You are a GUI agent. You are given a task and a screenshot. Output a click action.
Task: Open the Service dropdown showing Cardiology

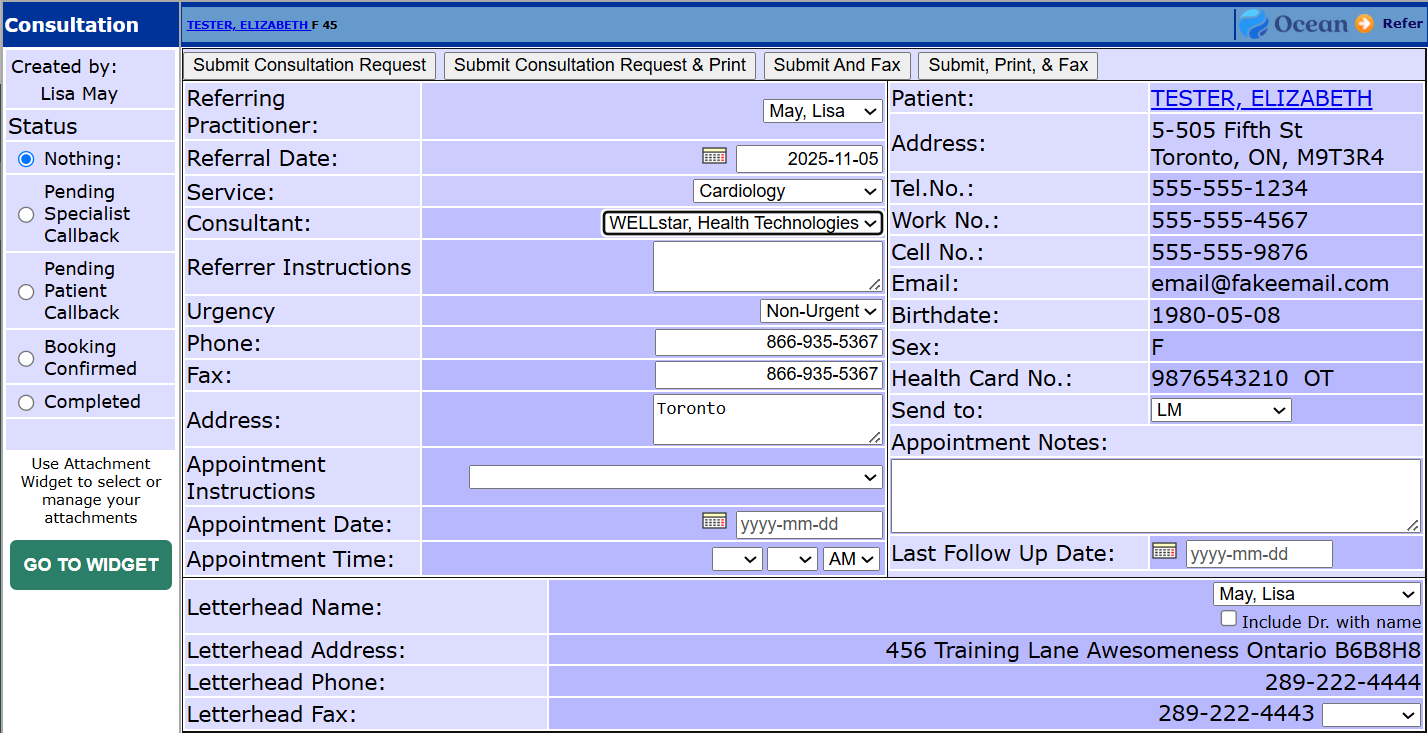[786, 191]
